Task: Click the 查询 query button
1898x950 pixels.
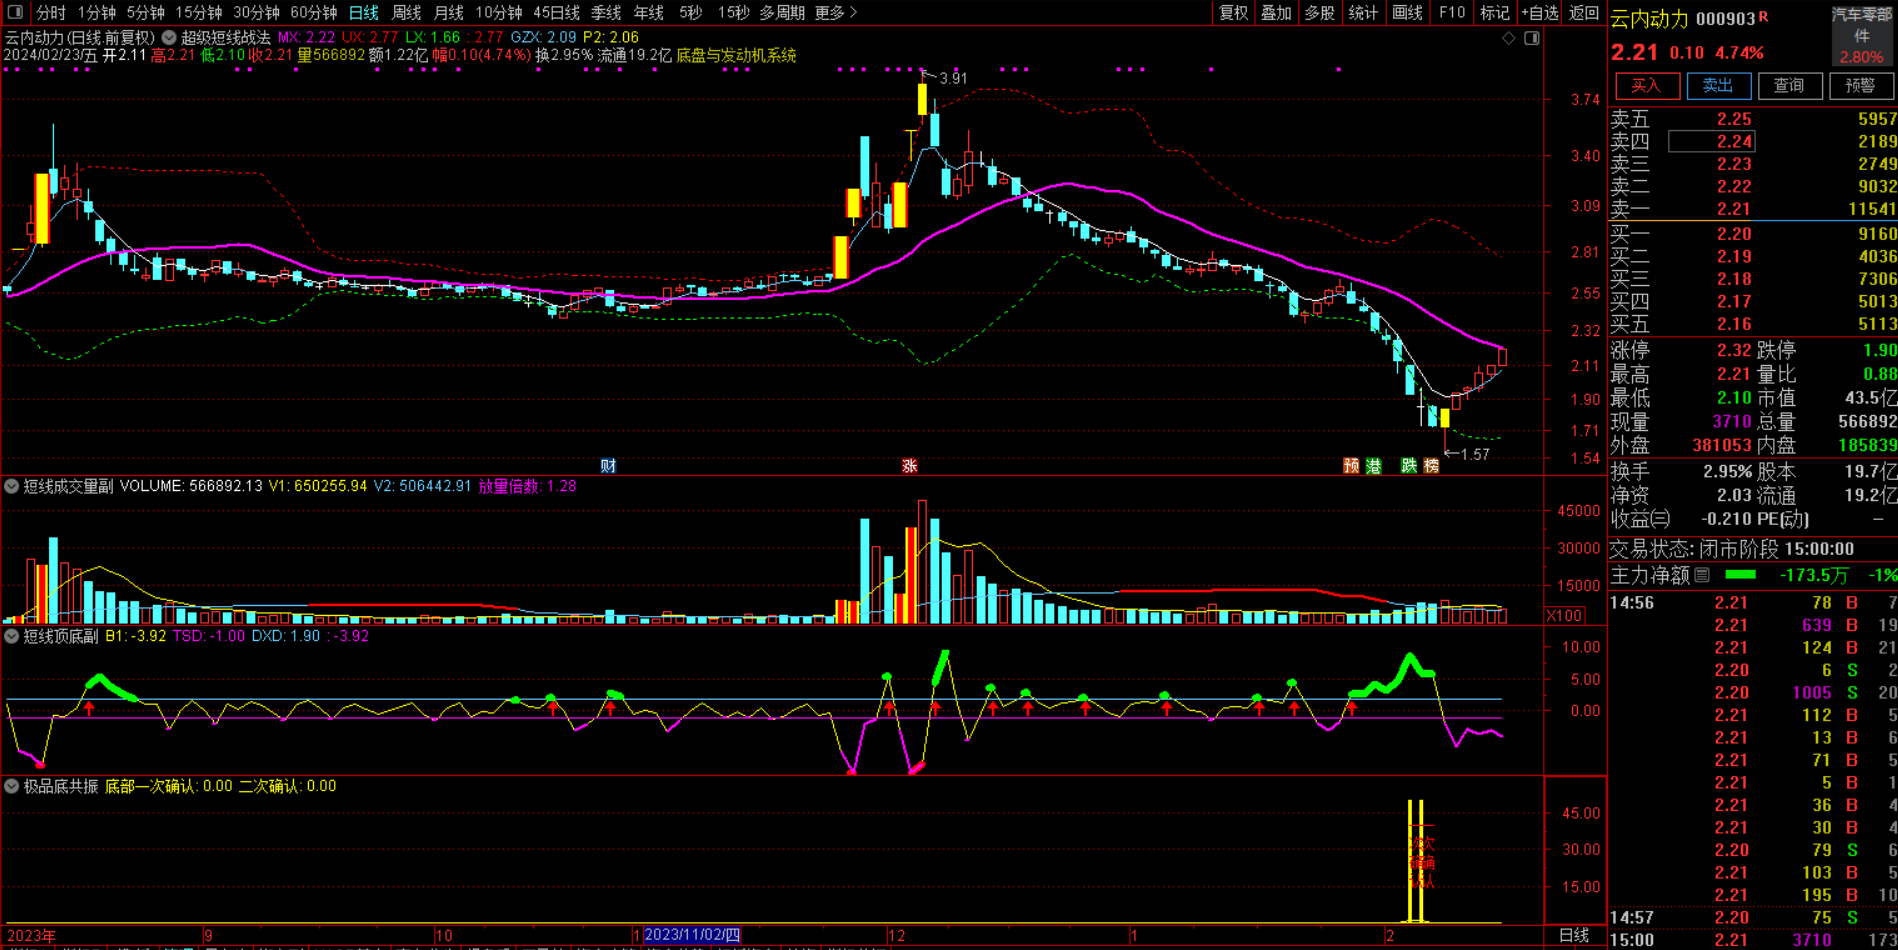Action: [x=1789, y=86]
